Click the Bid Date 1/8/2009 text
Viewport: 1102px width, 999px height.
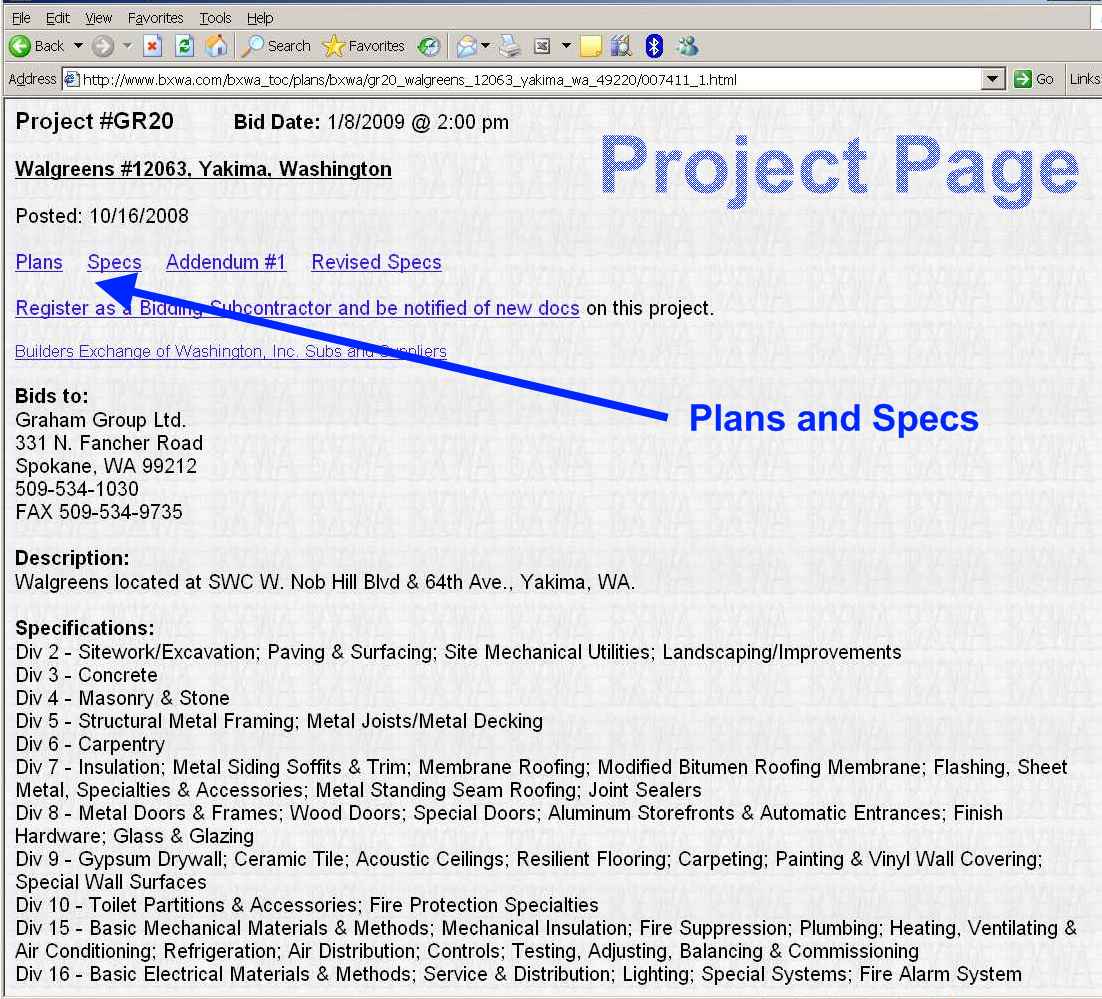tap(371, 122)
